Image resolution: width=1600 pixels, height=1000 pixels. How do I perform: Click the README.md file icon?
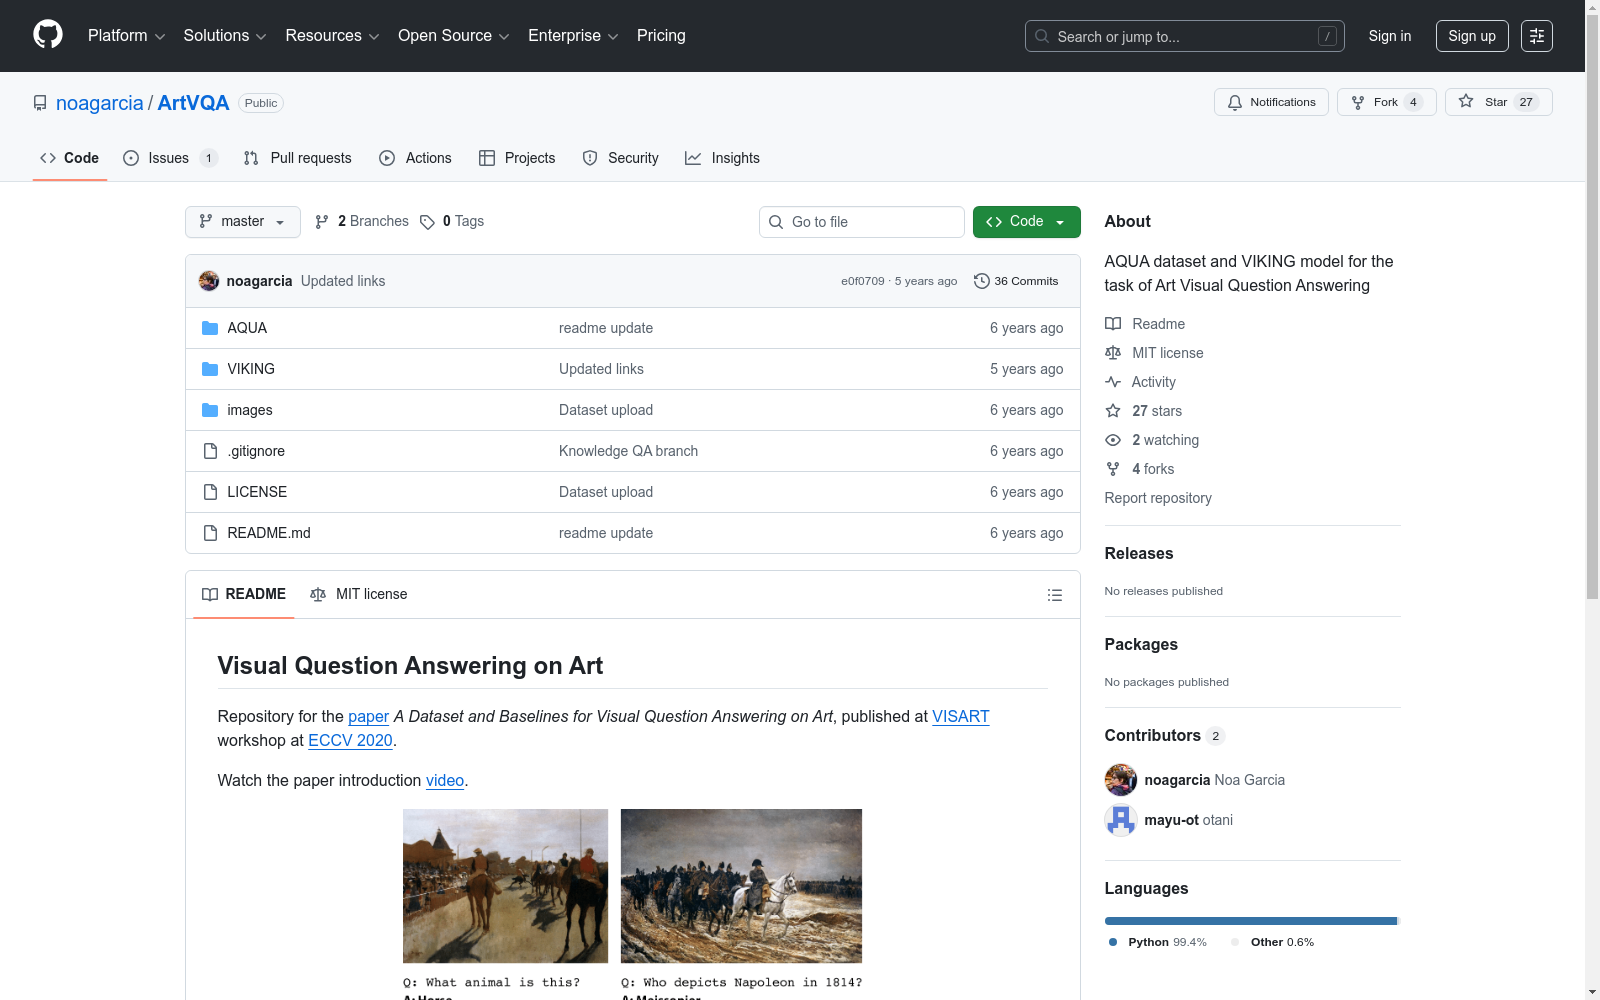[x=210, y=533]
